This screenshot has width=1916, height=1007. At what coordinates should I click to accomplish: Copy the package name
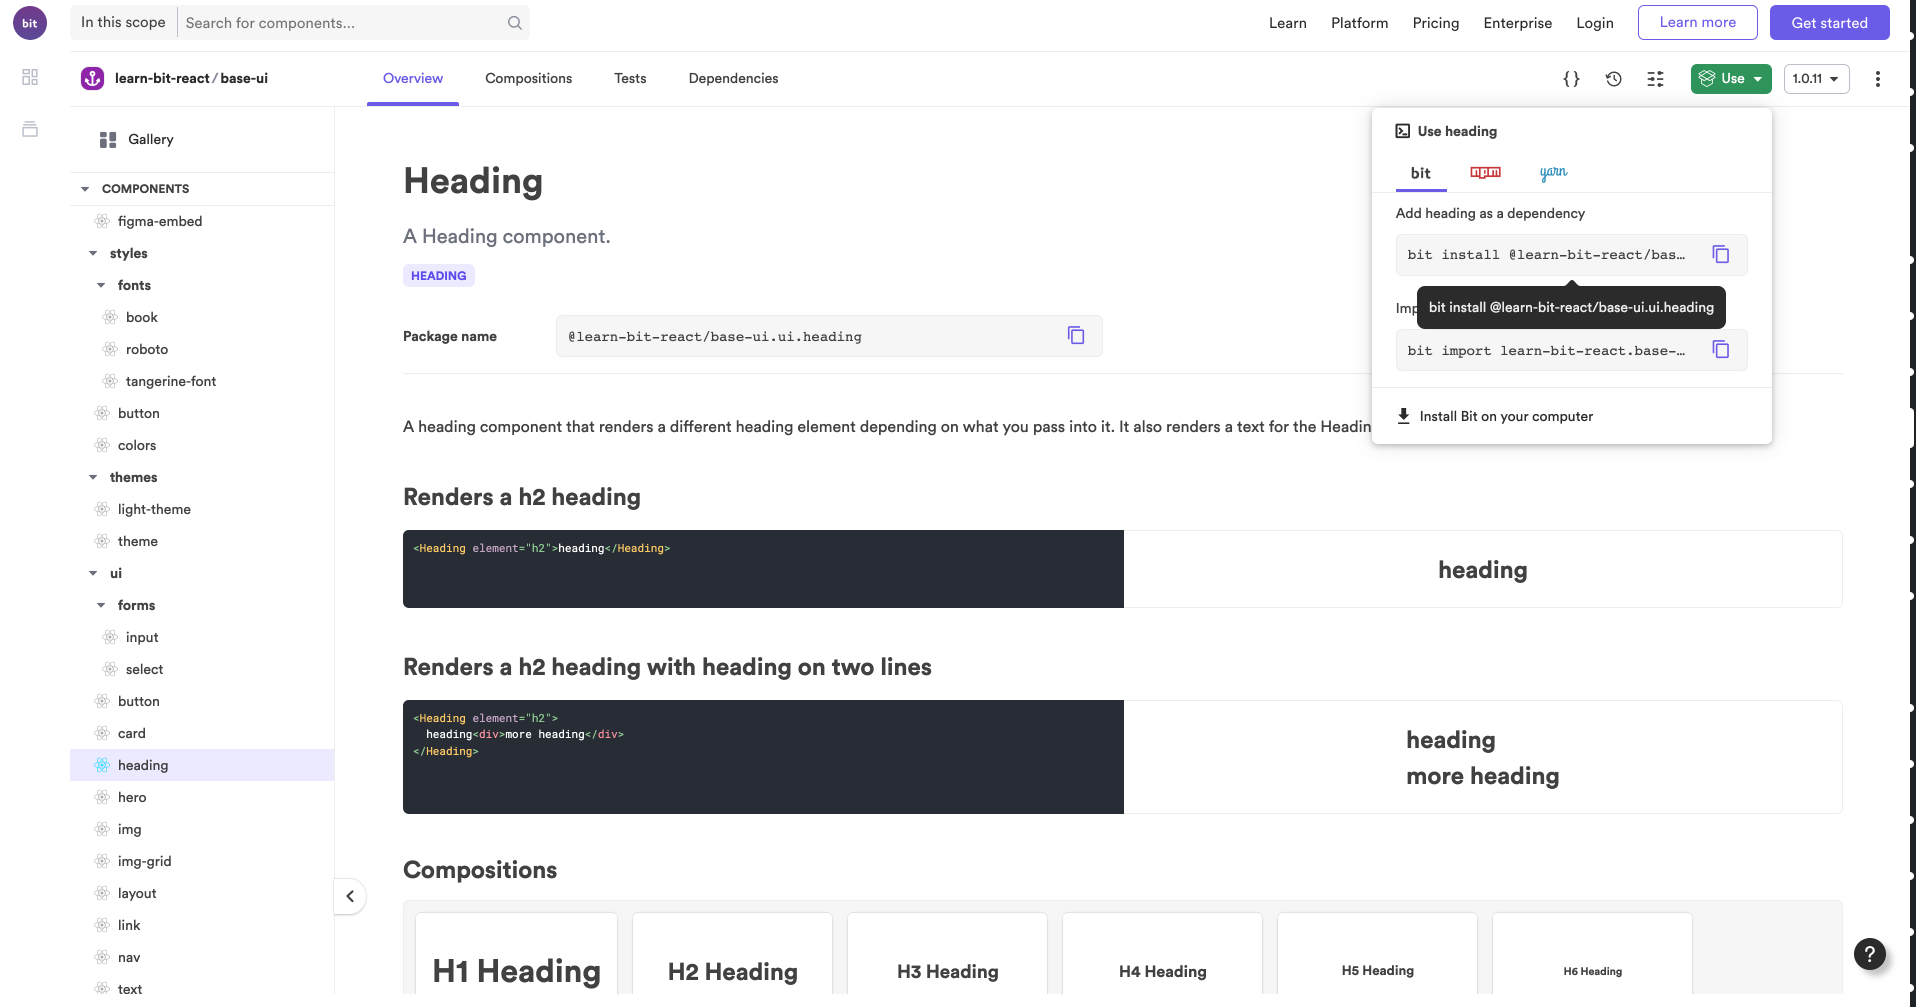[x=1076, y=336]
